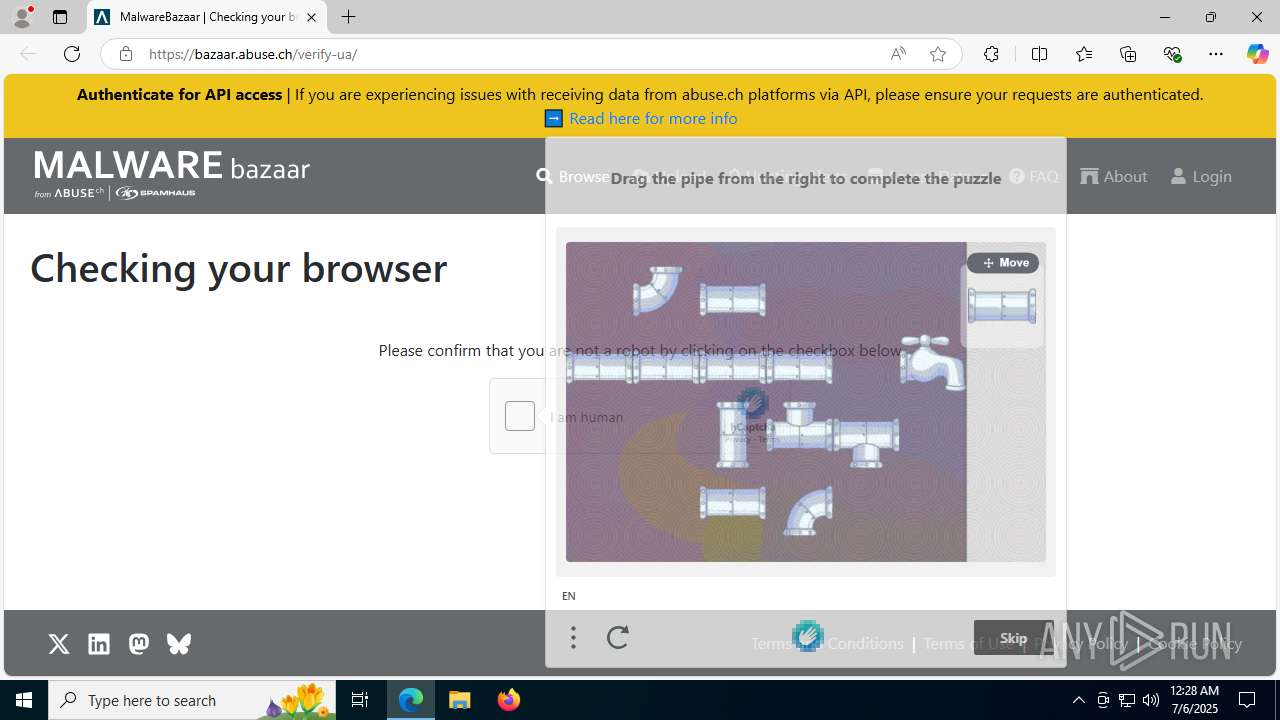Open Microsoft Edge from the taskbar
This screenshot has width=1280, height=720.
click(x=411, y=700)
